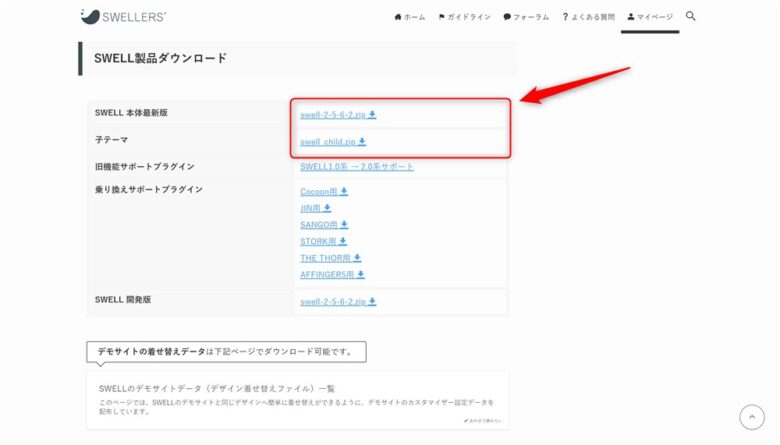The height and width of the screenshot is (445, 780).
Task: Open the SWELLのデモサイトデータ一覧 card
Action: pyautogui.click(x=297, y=400)
